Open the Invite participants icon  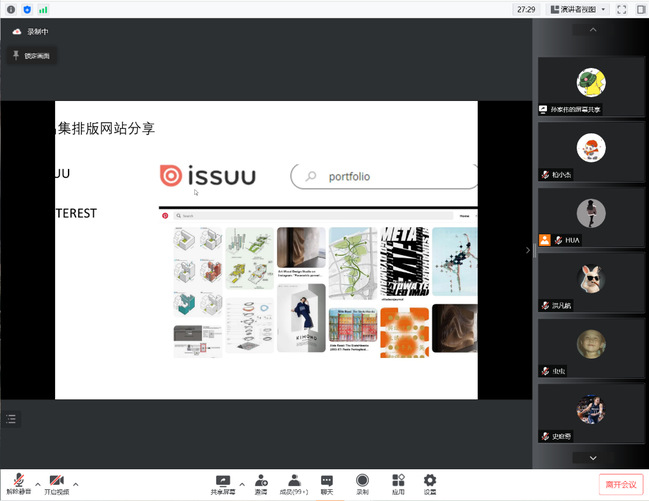pos(261,482)
